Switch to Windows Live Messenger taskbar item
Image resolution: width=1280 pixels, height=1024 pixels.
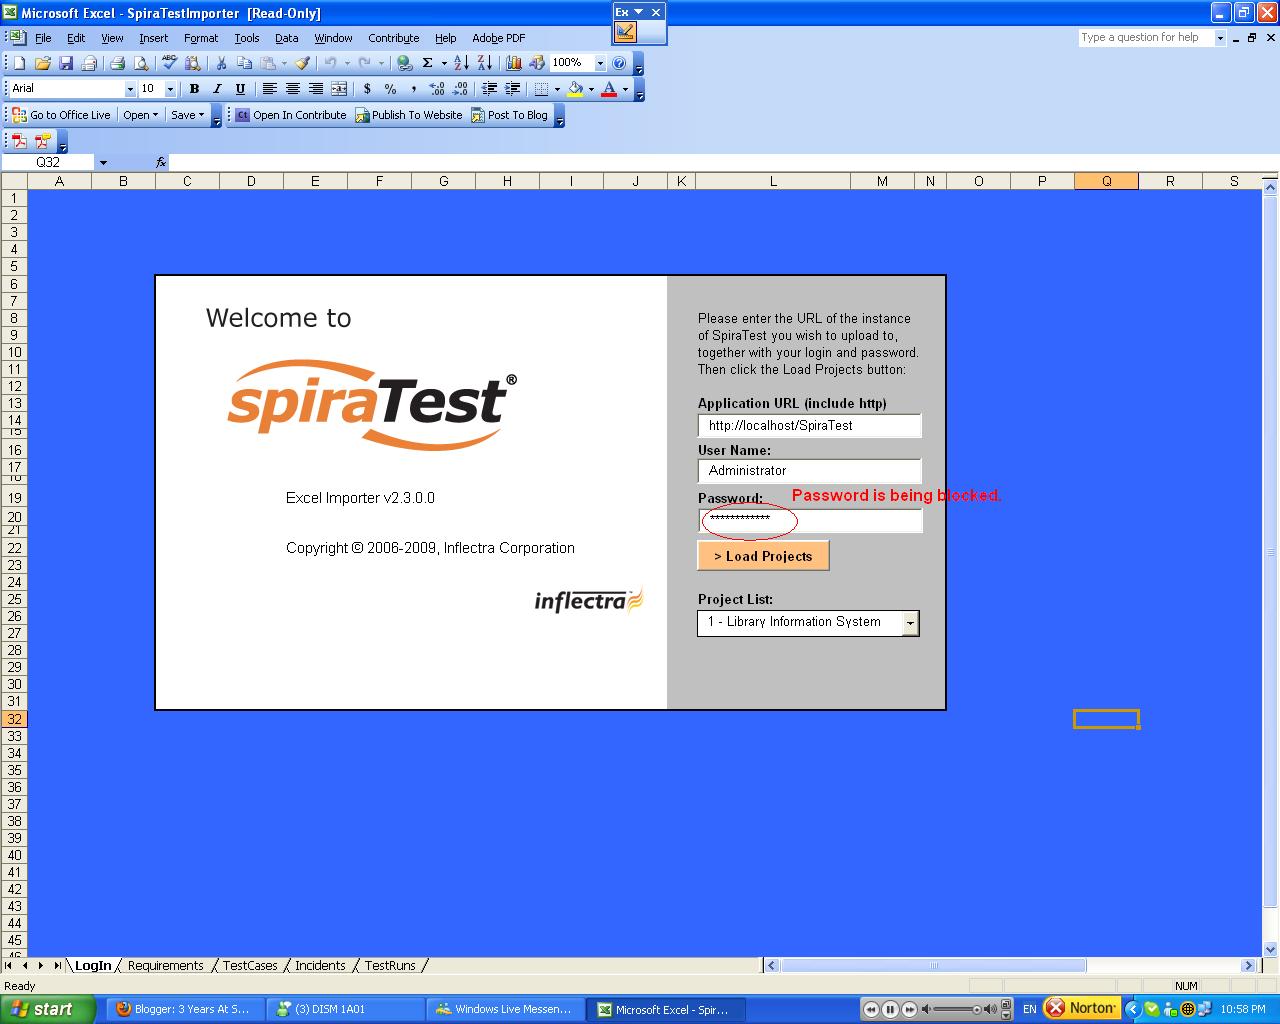pos(504,1010)
